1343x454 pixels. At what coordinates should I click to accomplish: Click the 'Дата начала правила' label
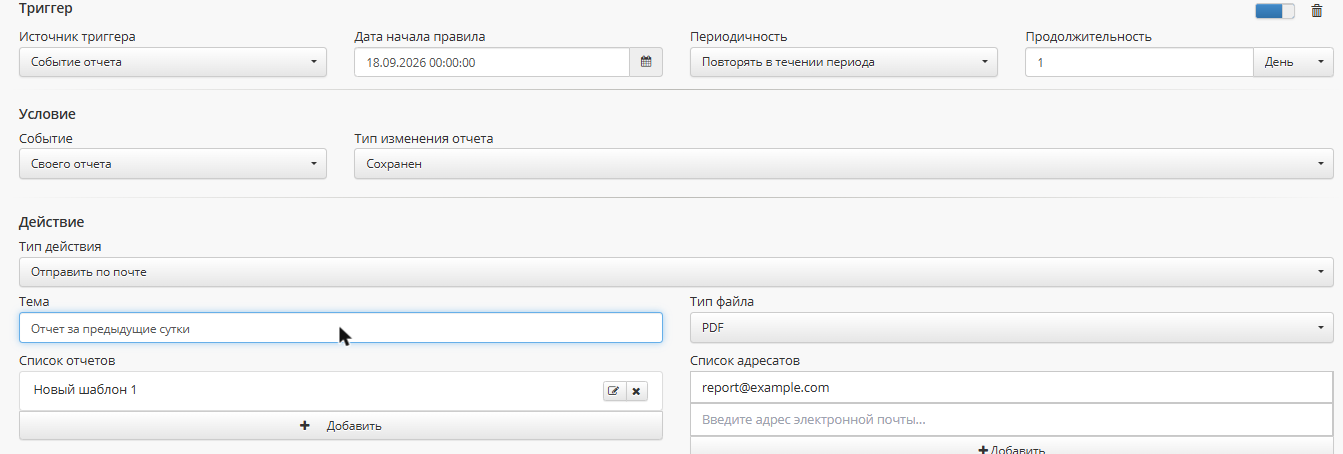[420, 37]
